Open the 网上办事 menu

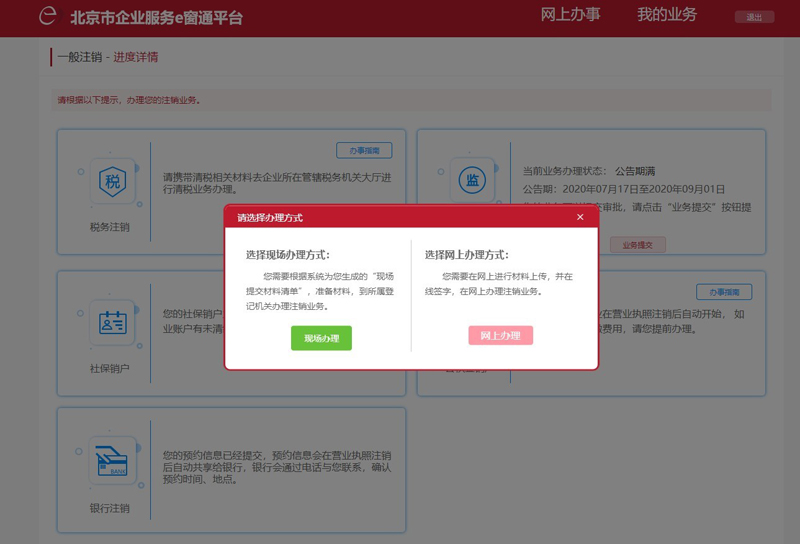[570, 15]
